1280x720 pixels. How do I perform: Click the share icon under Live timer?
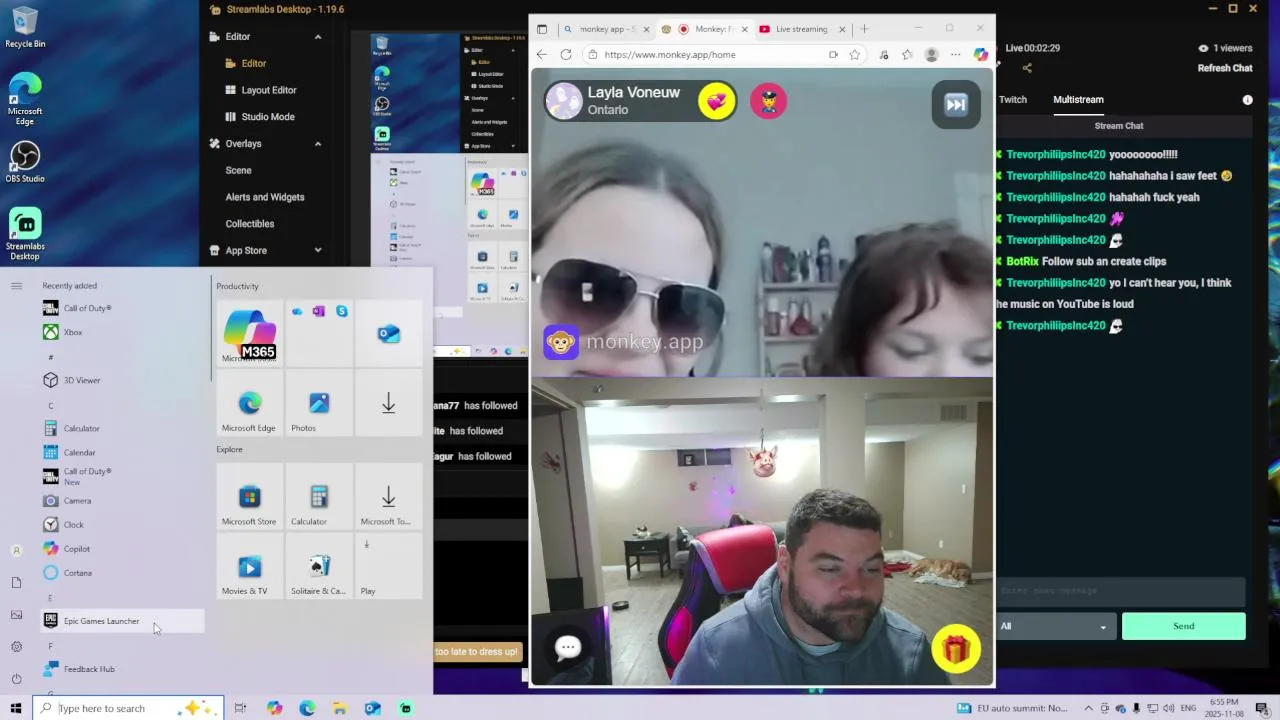[1027, 68]
